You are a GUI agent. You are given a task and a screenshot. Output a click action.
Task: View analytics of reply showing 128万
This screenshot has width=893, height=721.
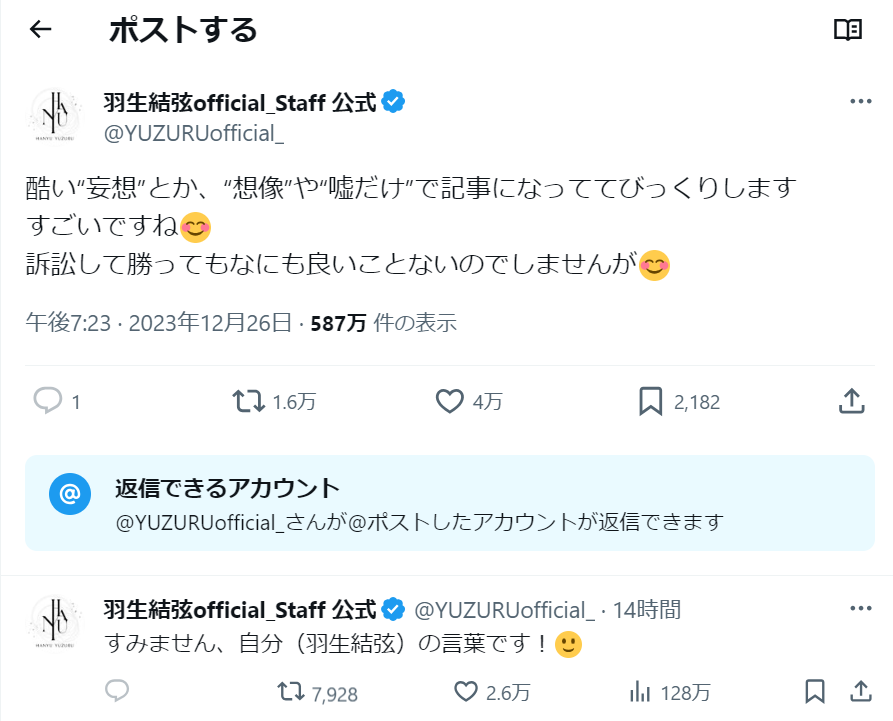pos(640,692)
